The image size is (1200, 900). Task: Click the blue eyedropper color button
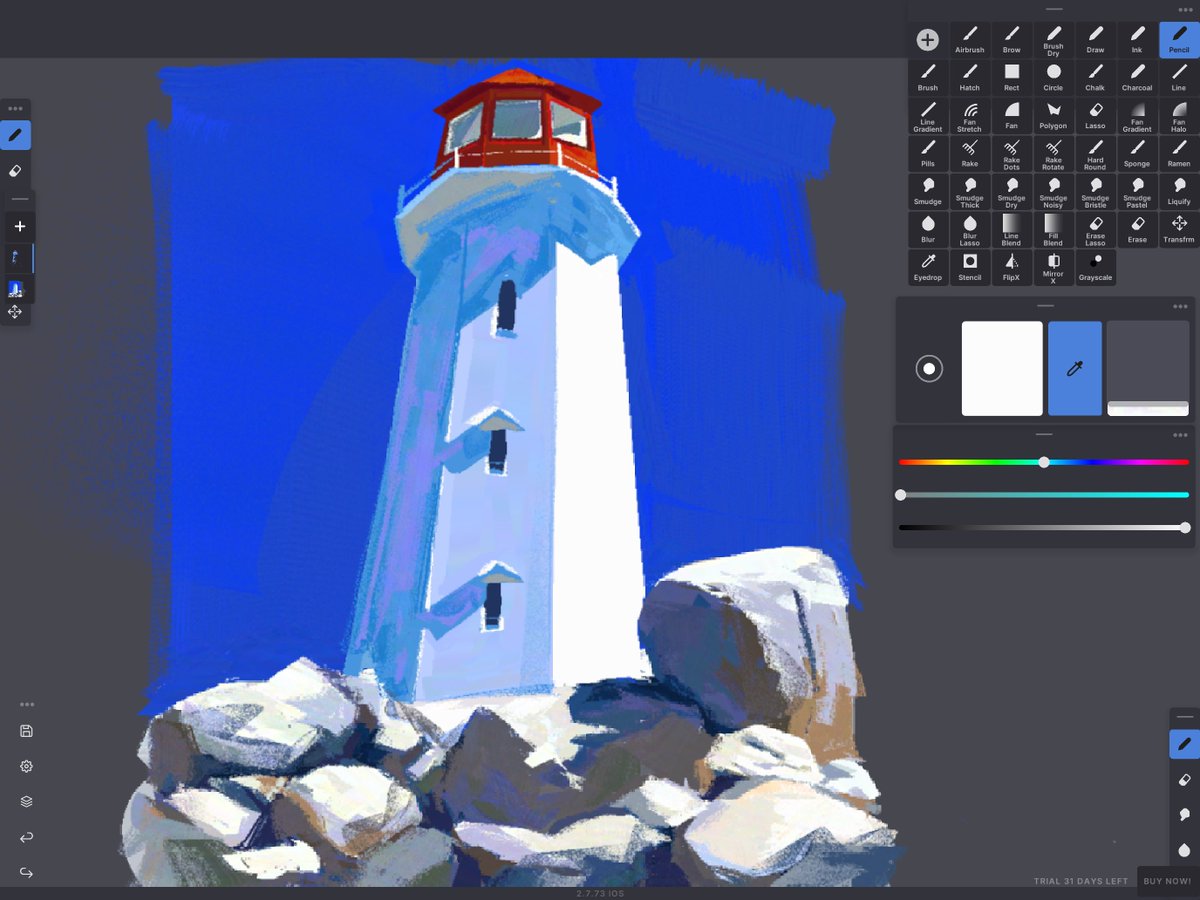point(1075,368)
